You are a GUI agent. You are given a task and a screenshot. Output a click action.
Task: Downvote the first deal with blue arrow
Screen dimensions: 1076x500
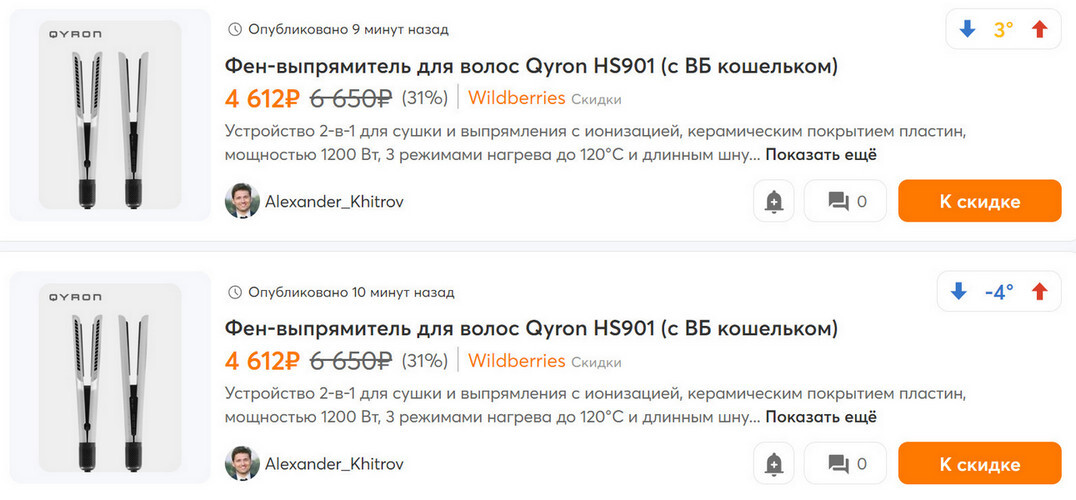[x=967, y=29]
